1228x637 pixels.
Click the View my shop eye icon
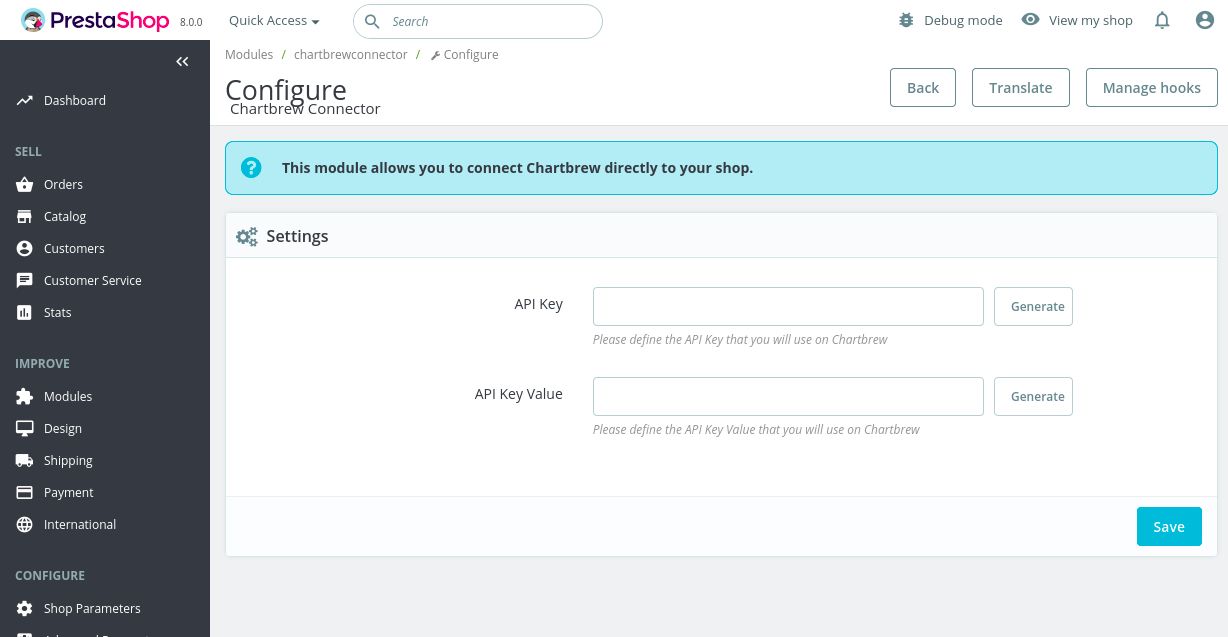(1030, 20)
